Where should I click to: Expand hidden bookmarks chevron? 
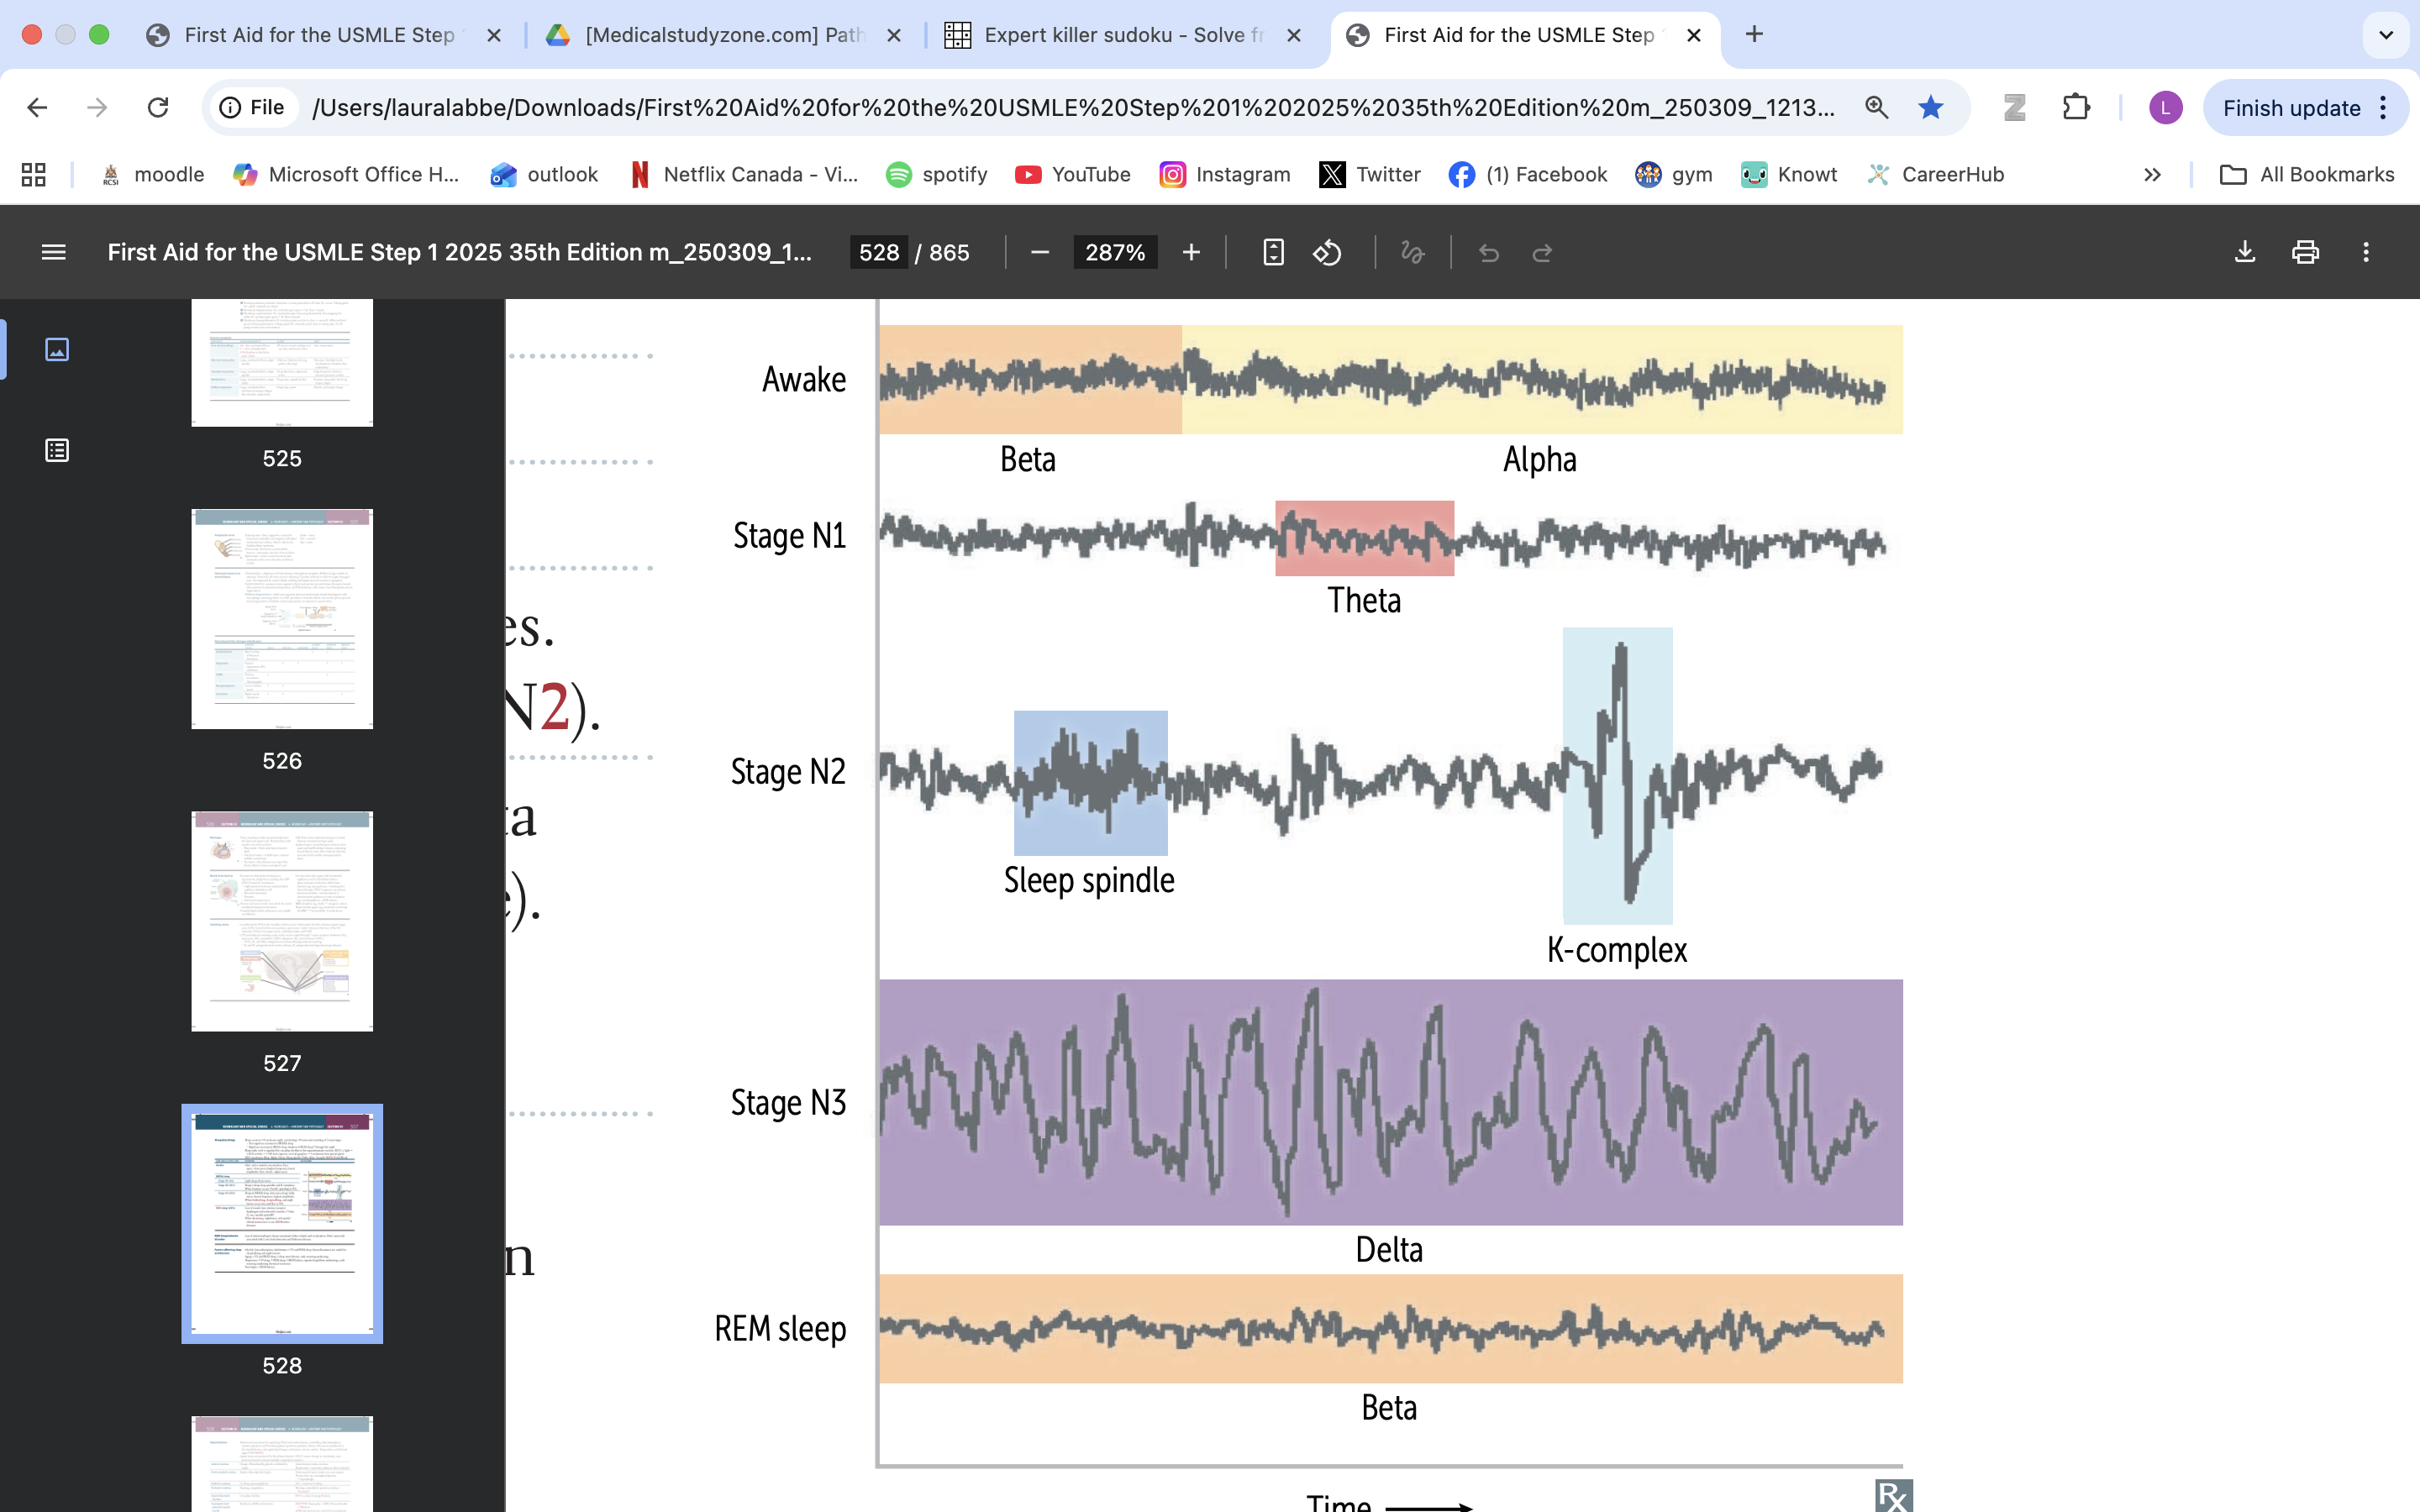2152,175
